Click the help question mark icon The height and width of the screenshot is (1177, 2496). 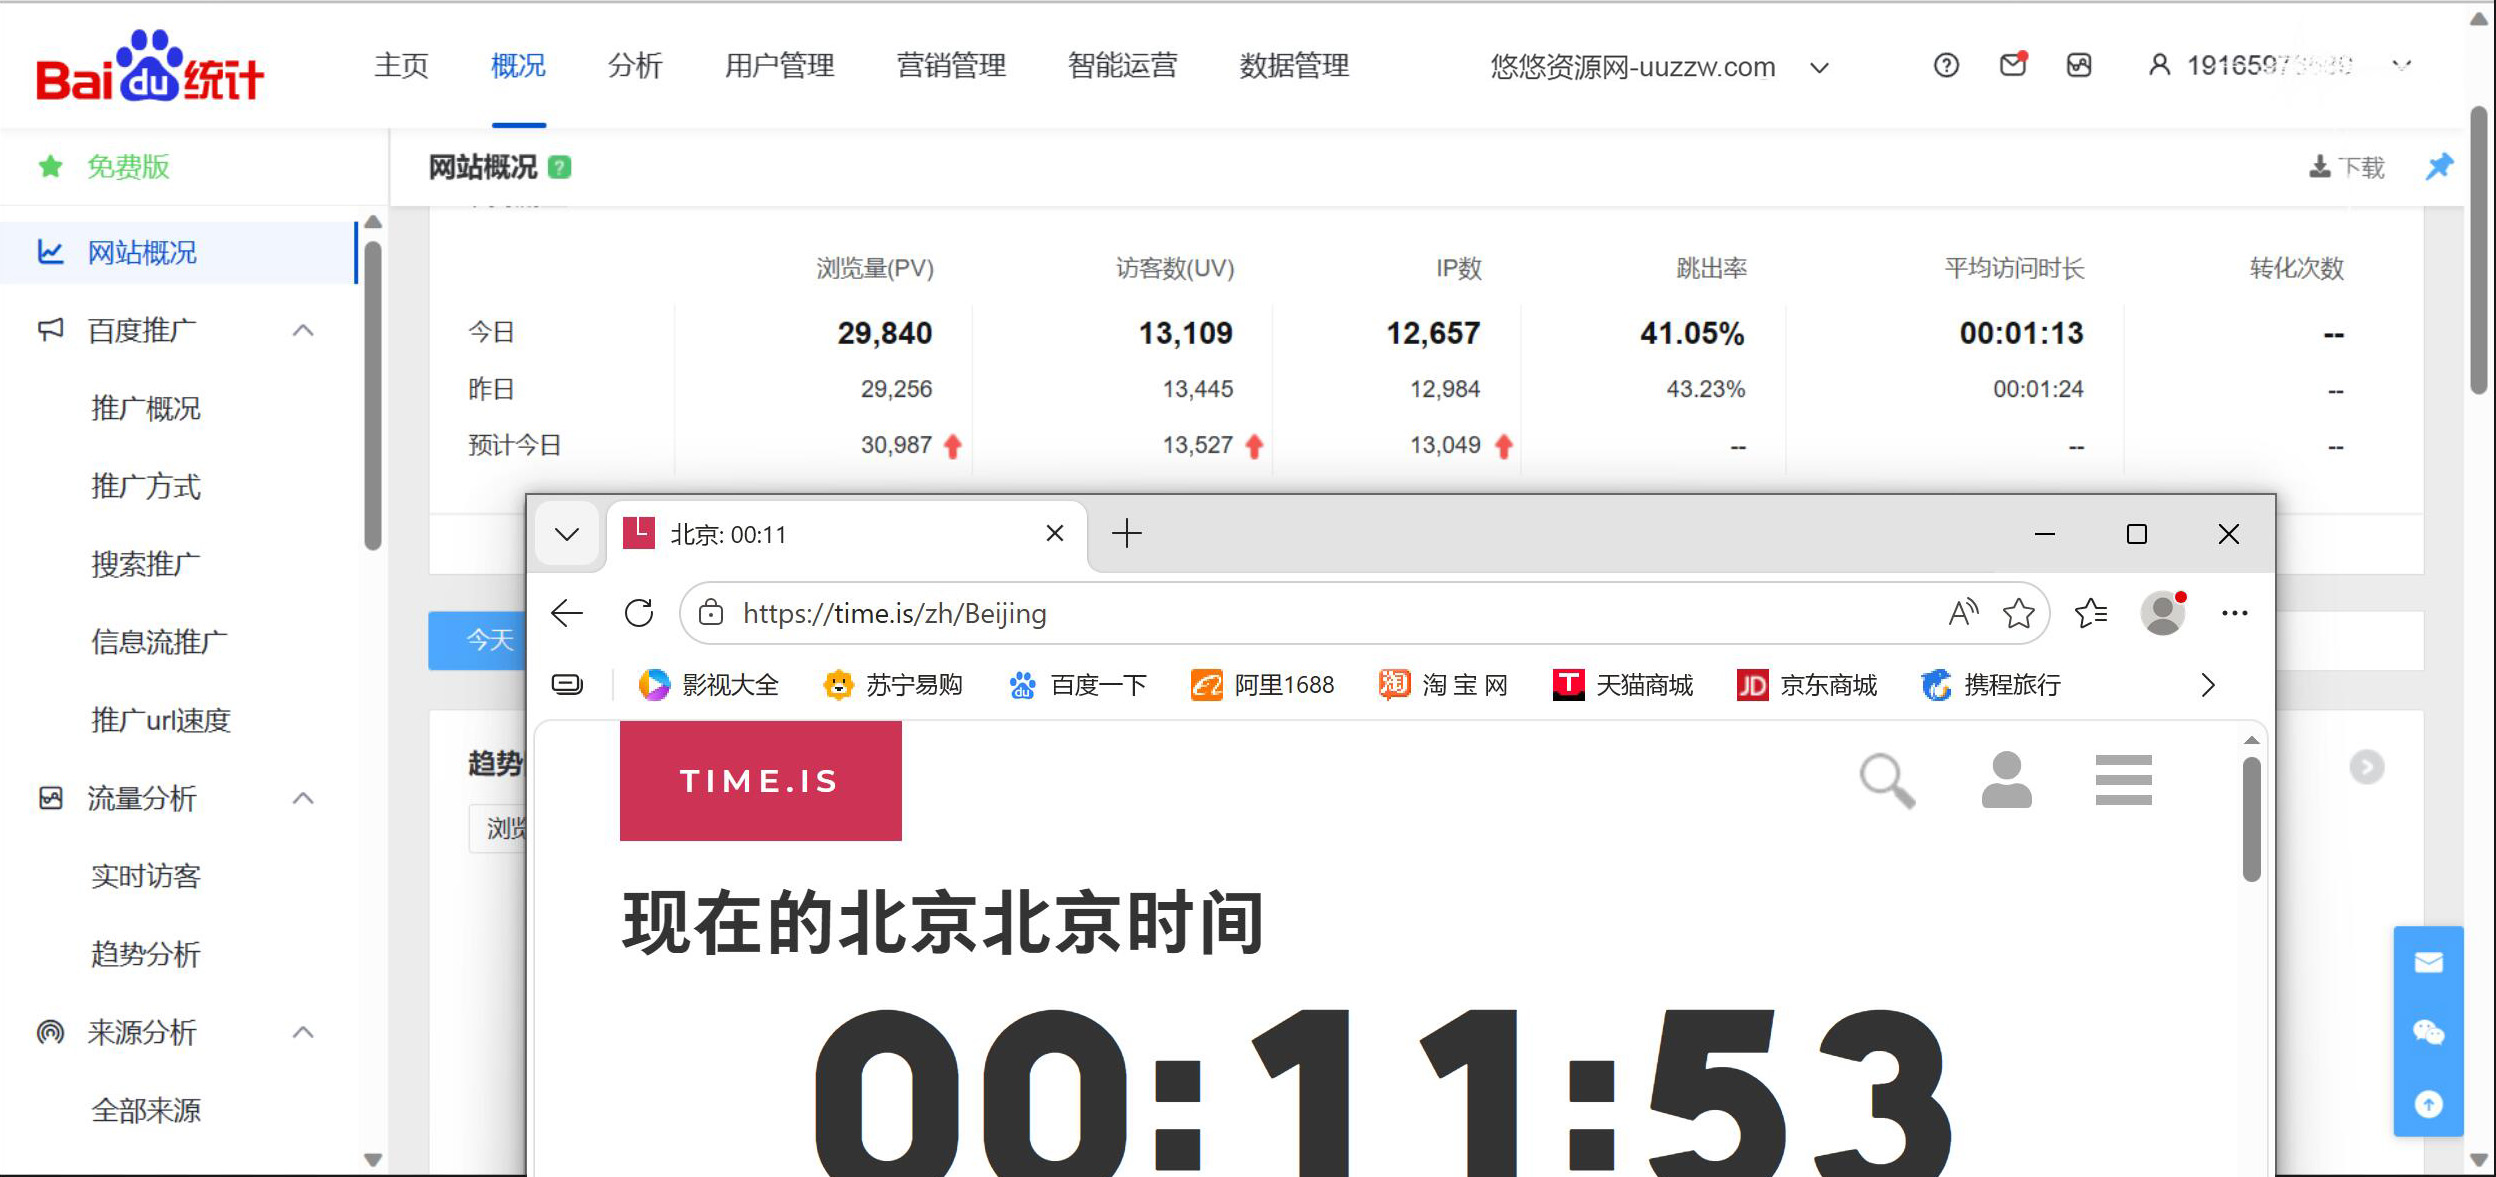pos(1945,66)
